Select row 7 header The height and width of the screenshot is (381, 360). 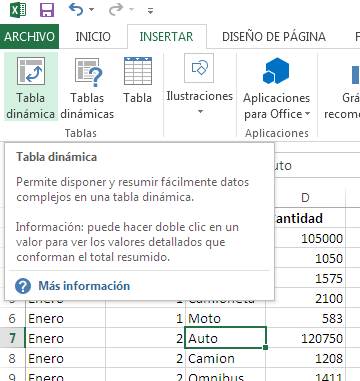point(12,338)
